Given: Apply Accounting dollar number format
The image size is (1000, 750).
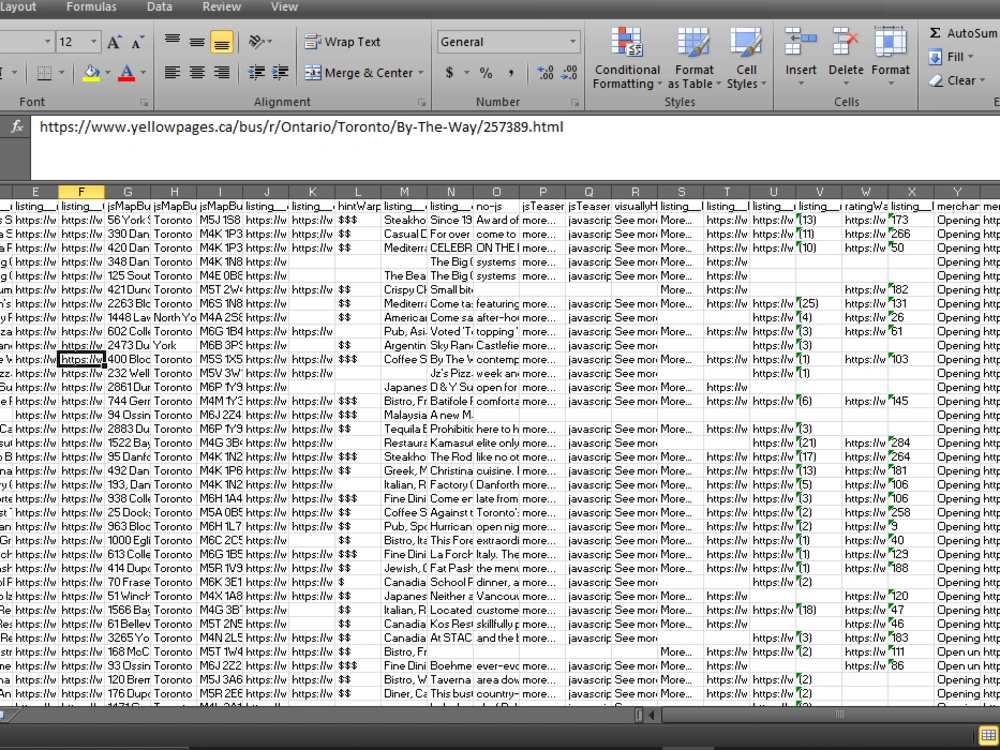Looking at the screenshot, I should (x=449, y=73).
